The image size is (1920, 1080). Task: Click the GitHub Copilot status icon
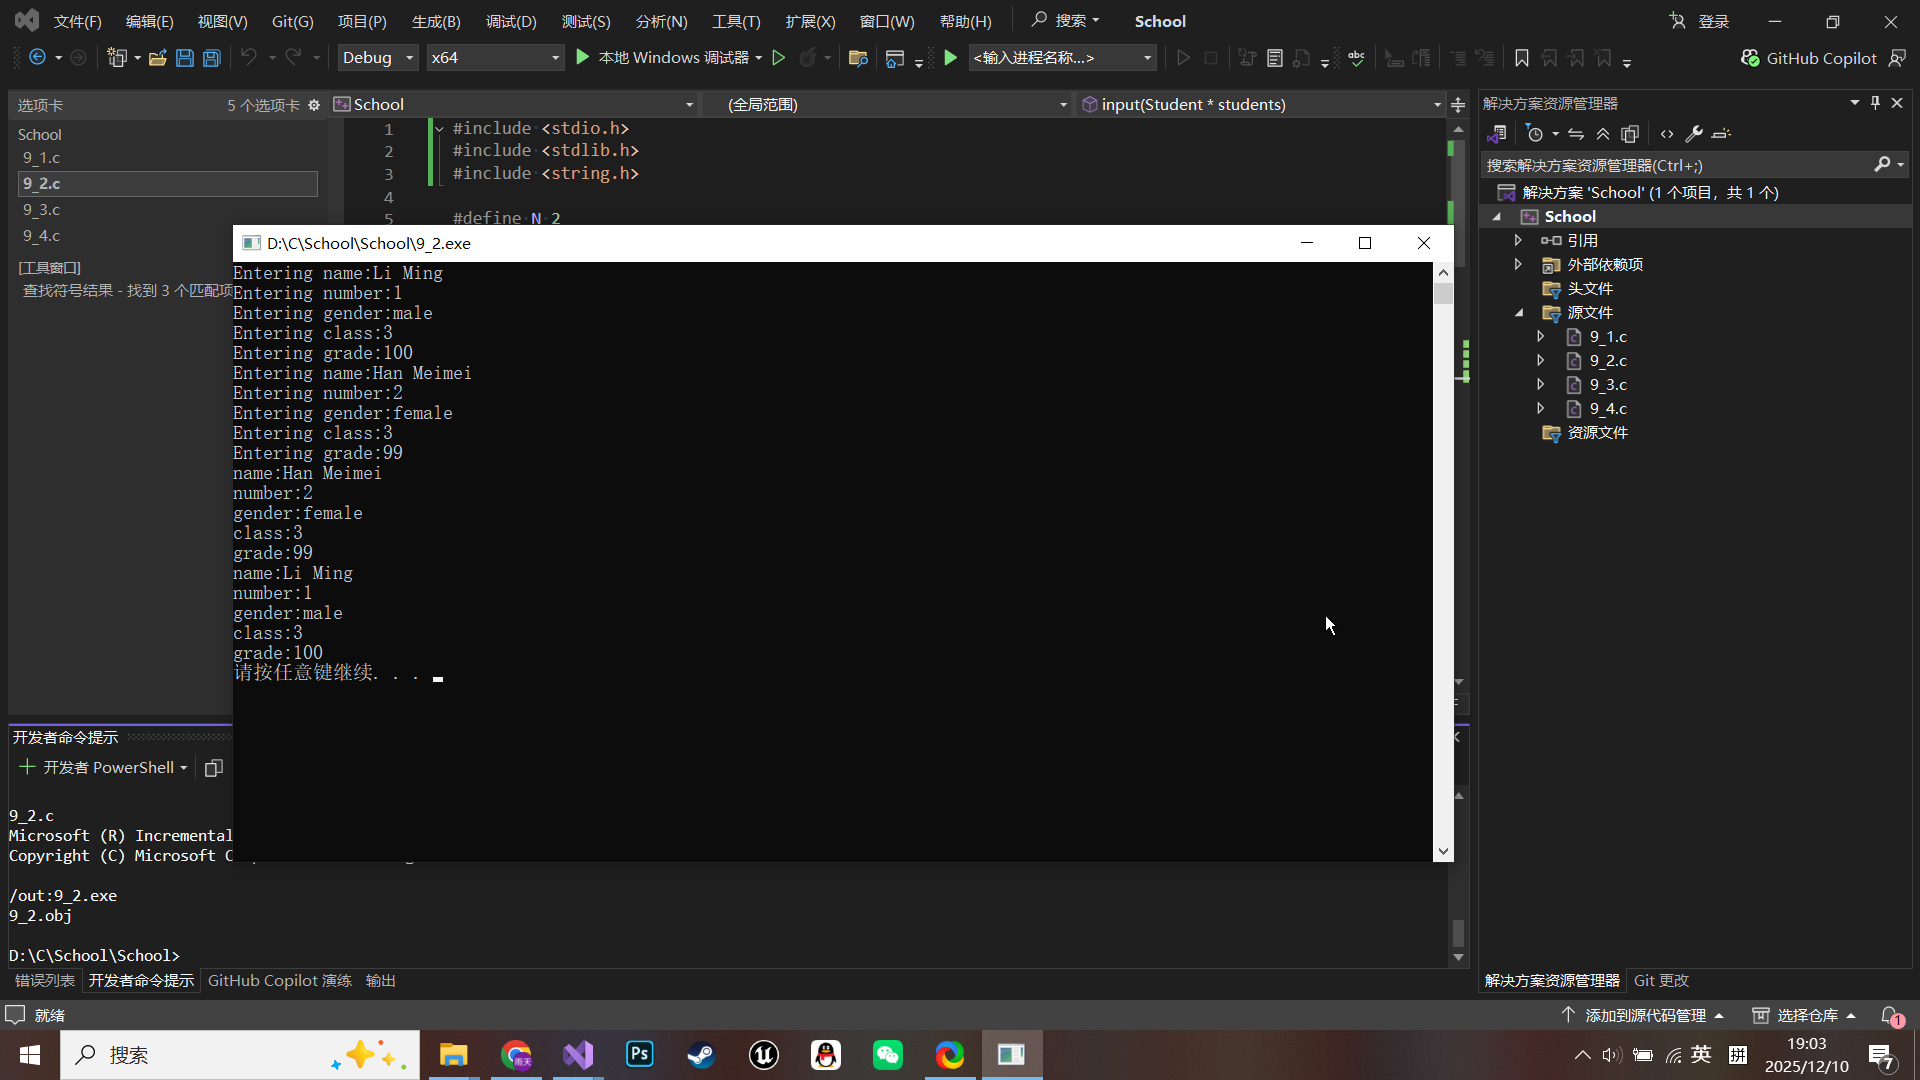point(1750,58)
